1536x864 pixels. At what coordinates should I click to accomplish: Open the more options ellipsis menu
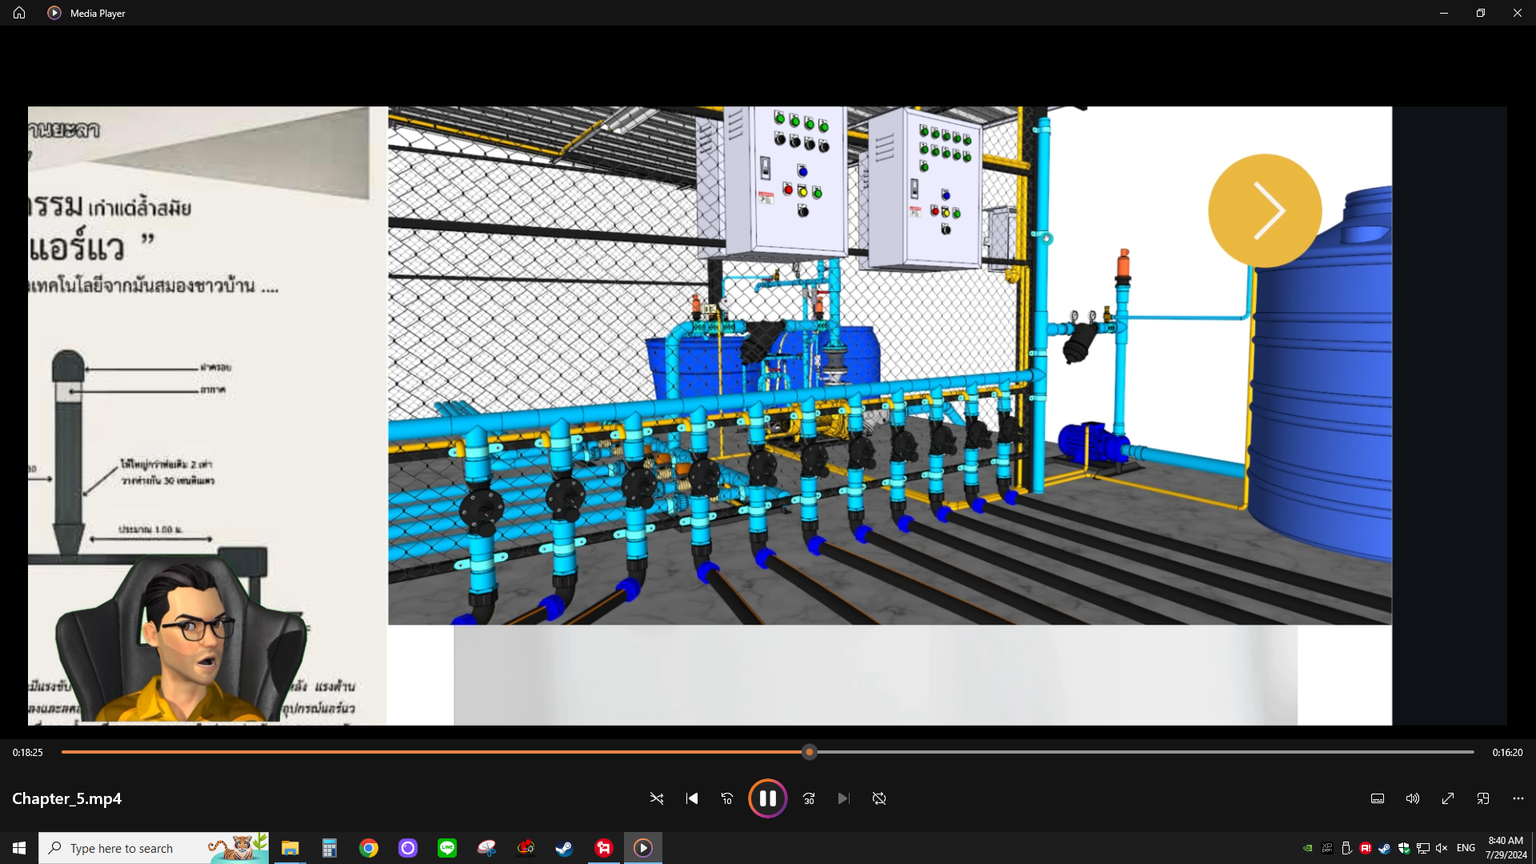click(1518, 798)
